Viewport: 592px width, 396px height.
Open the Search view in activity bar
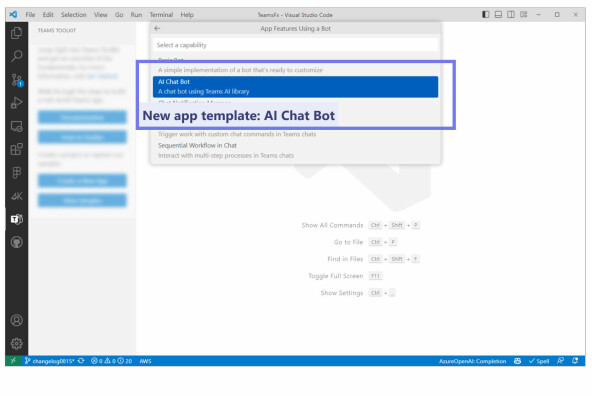(16, 56)
